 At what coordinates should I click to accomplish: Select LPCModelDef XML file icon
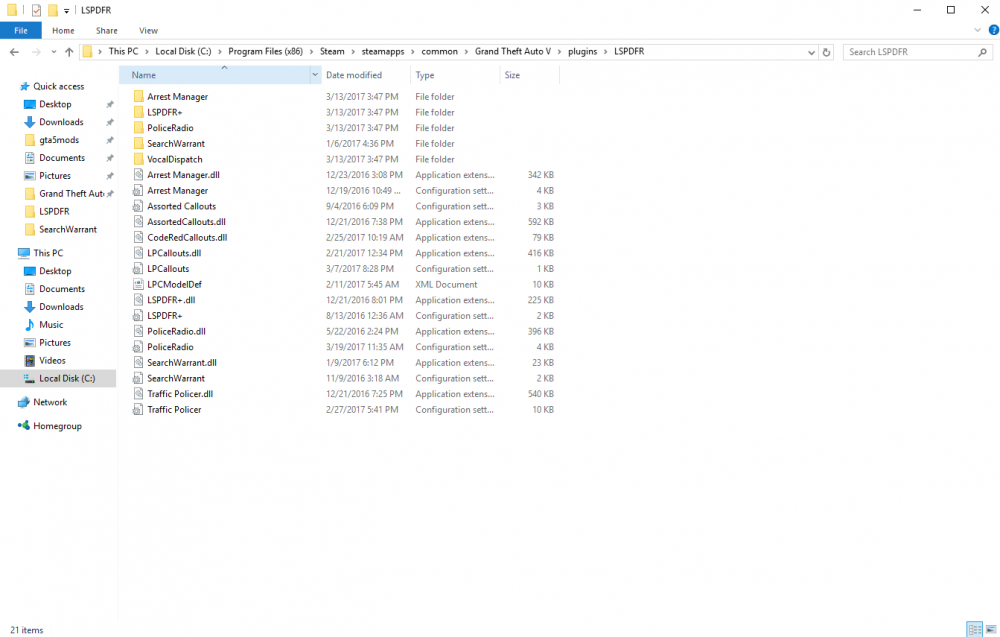coord(138,284)
